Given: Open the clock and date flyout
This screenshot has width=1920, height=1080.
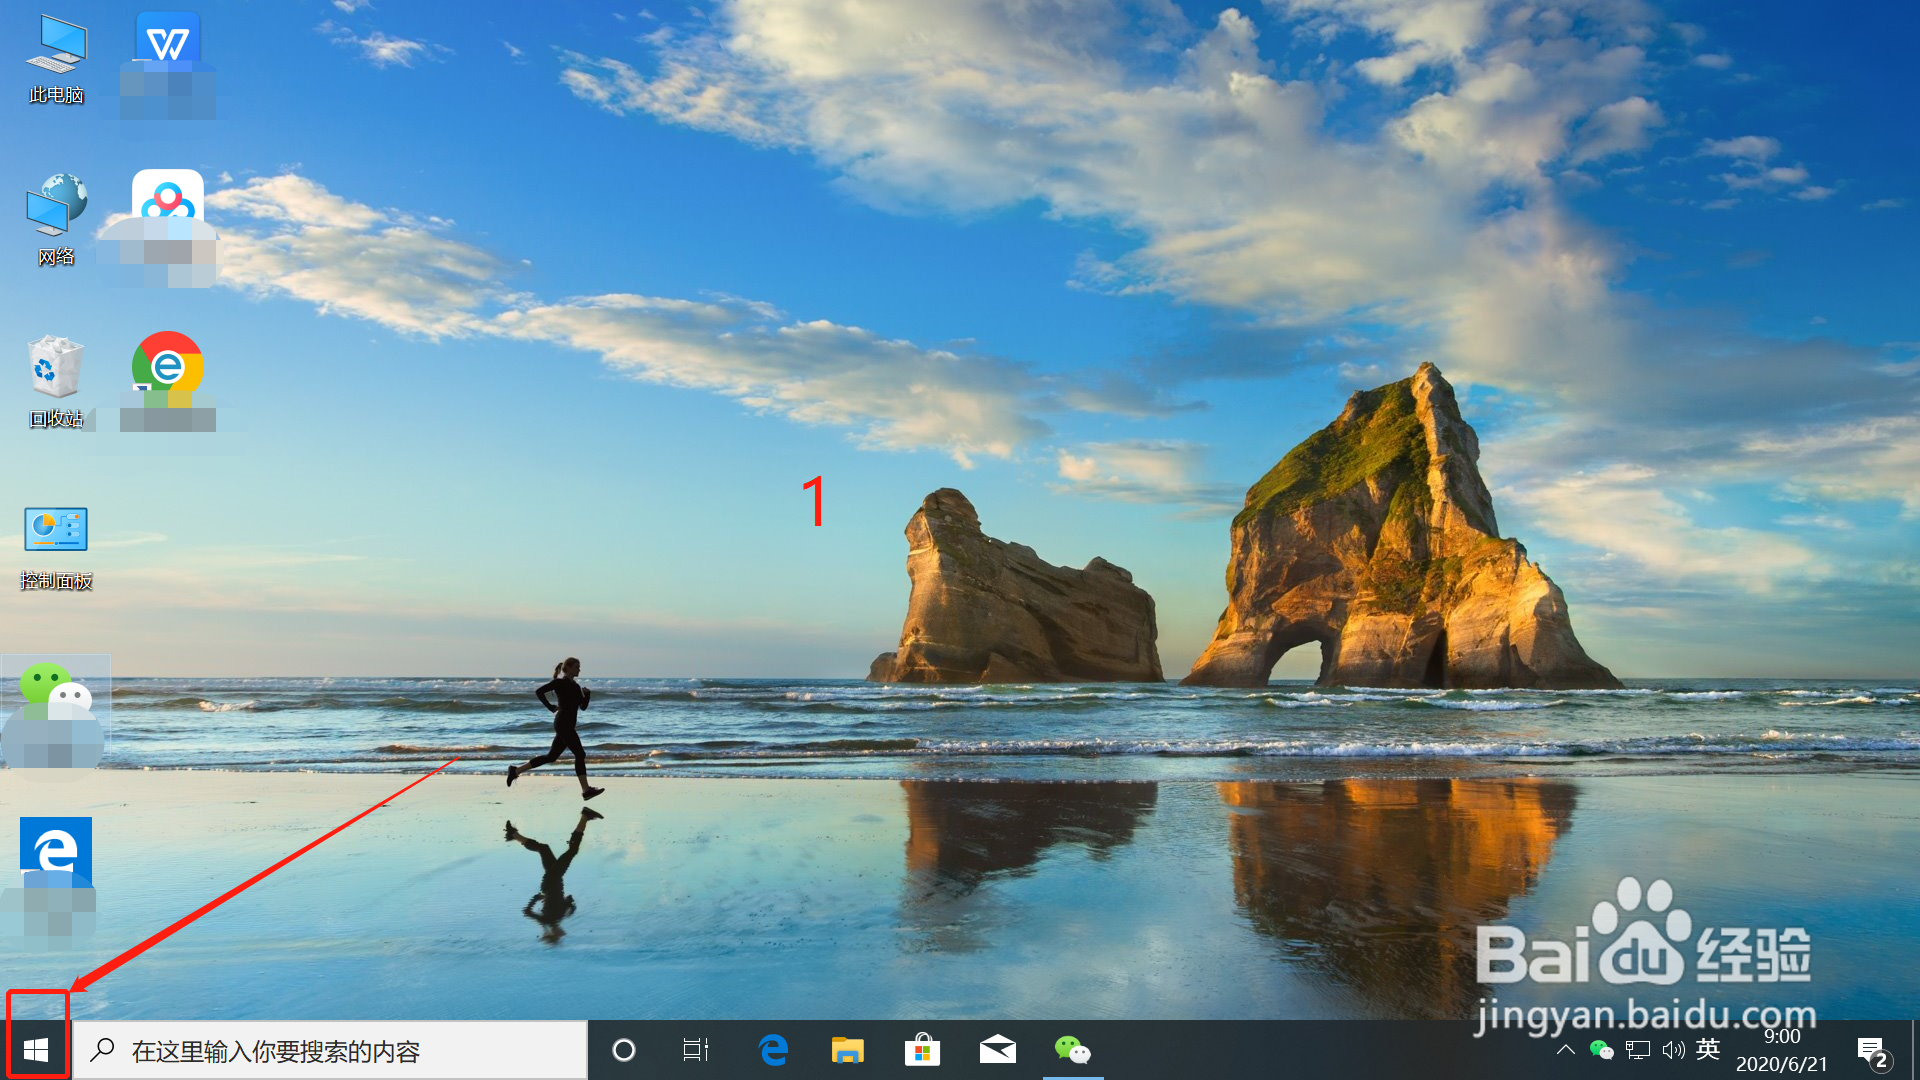Looking at the screenshot, I should click(1782, 1050).
